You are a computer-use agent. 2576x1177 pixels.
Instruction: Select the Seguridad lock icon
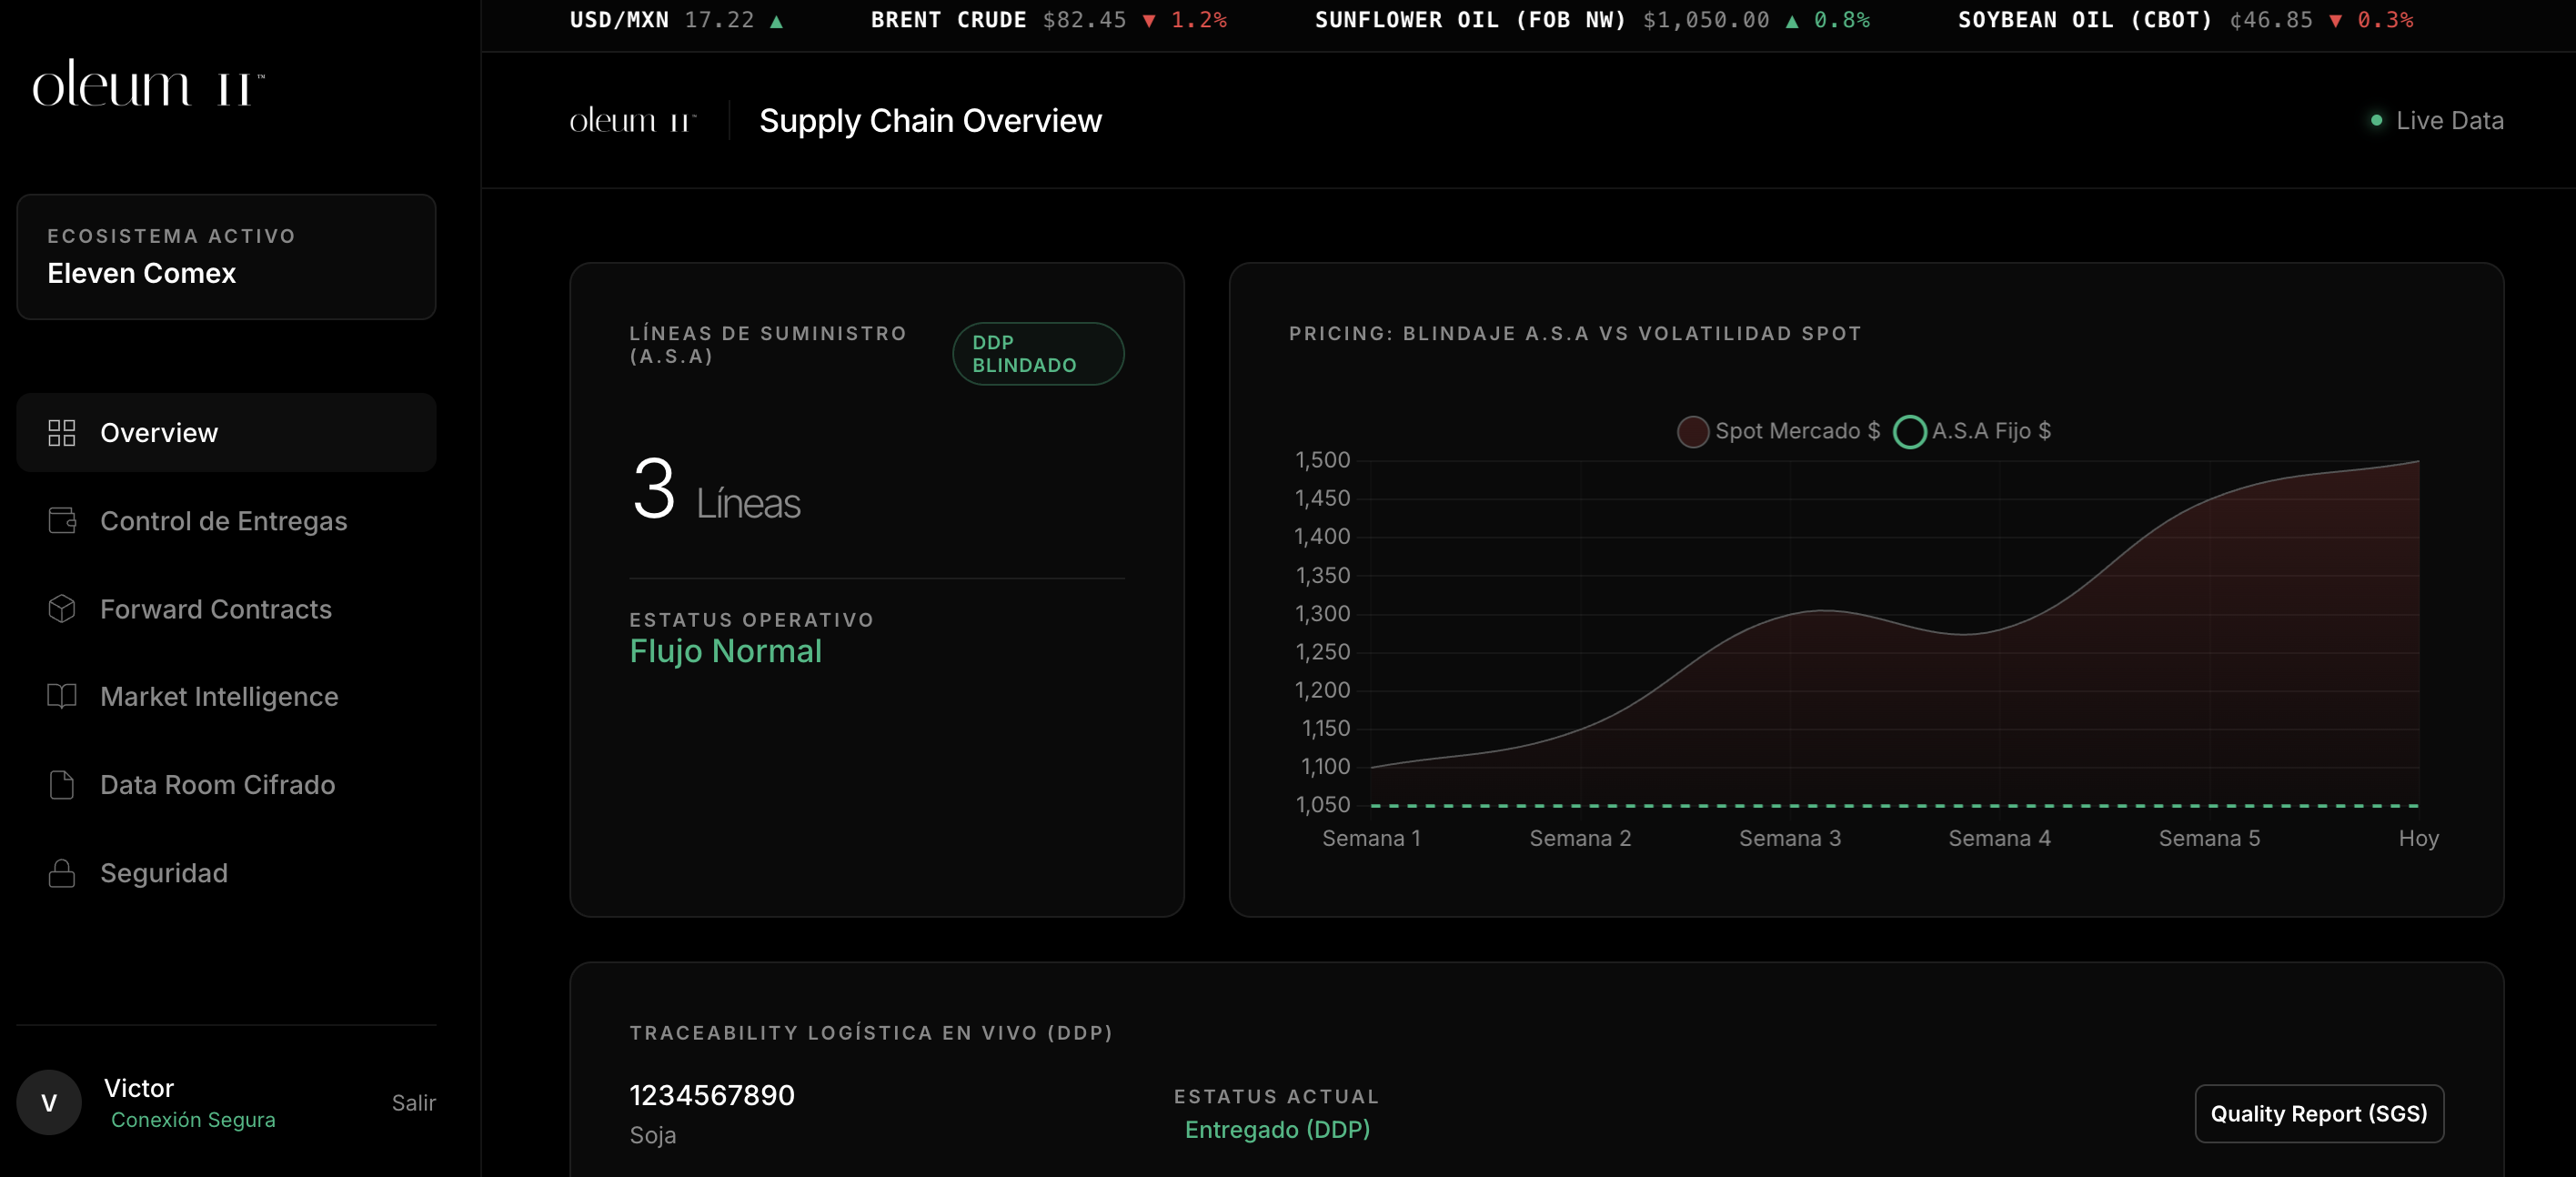[x=61, y=873]
